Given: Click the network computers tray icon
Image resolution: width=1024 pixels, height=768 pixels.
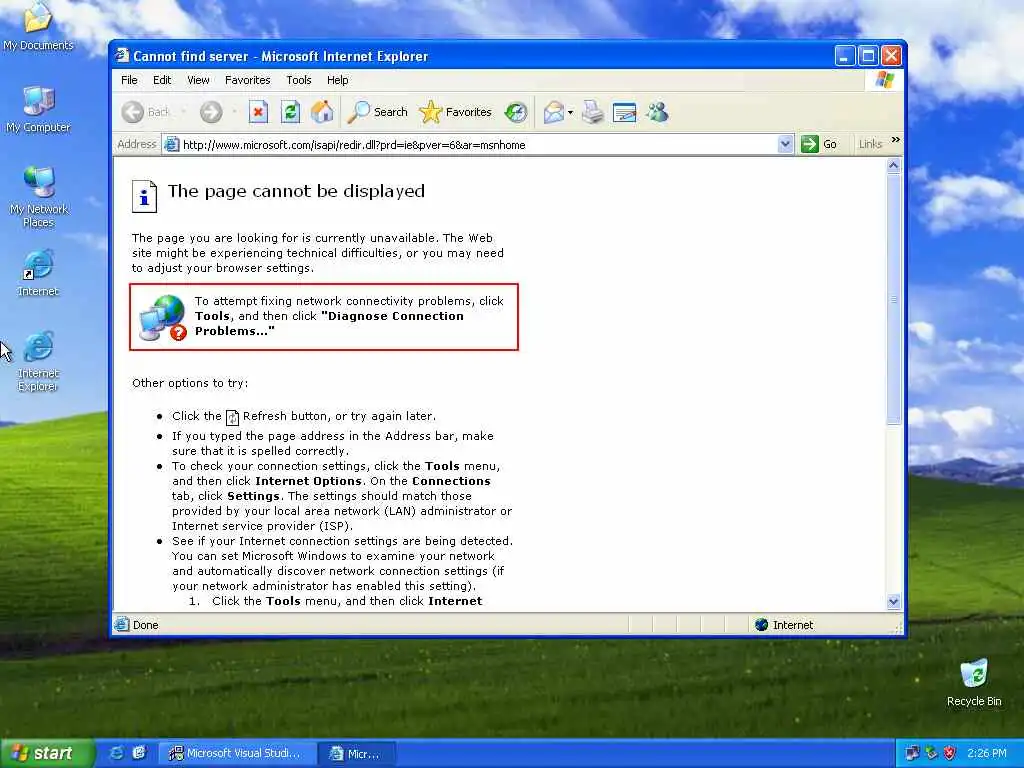Looking at the screenshot, I should click(912, 753).
